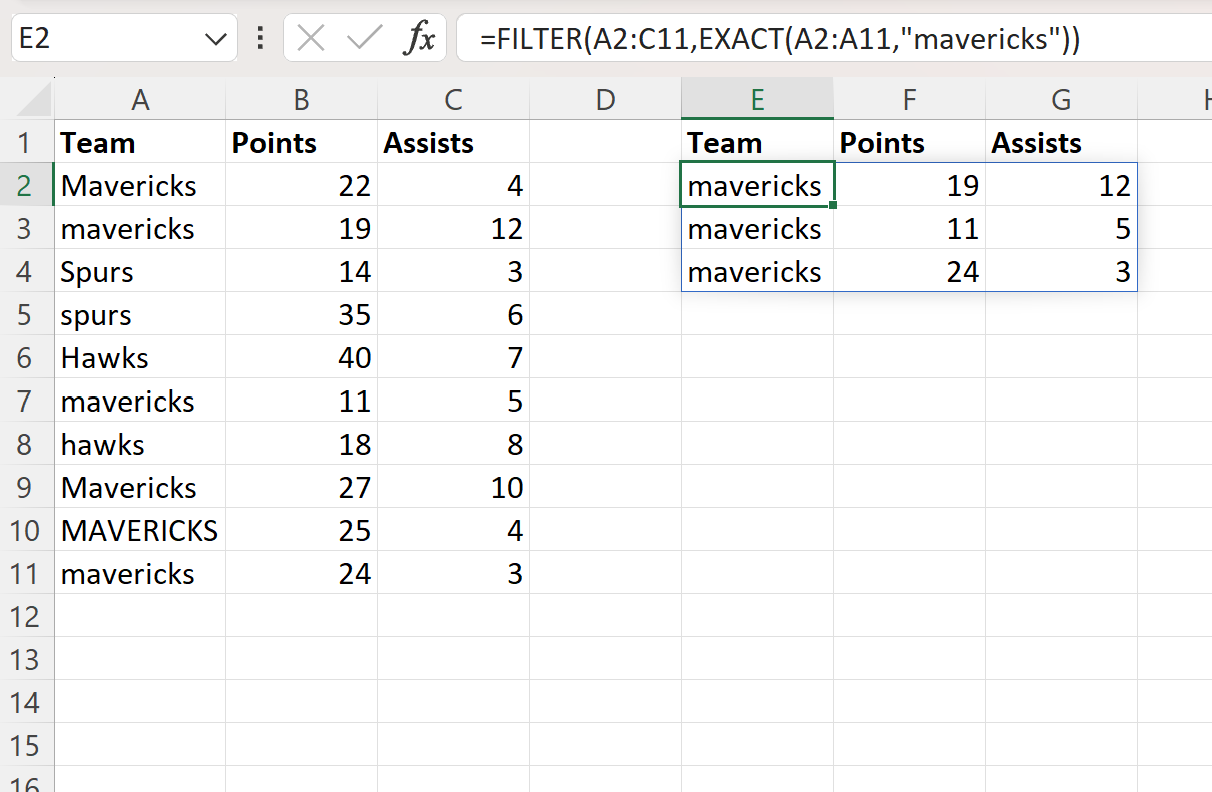Image resolution: width=1212 pixels, height=792 pixels.
Task: Select the Assists value 12 in G2
Action: click(1061, 185)
